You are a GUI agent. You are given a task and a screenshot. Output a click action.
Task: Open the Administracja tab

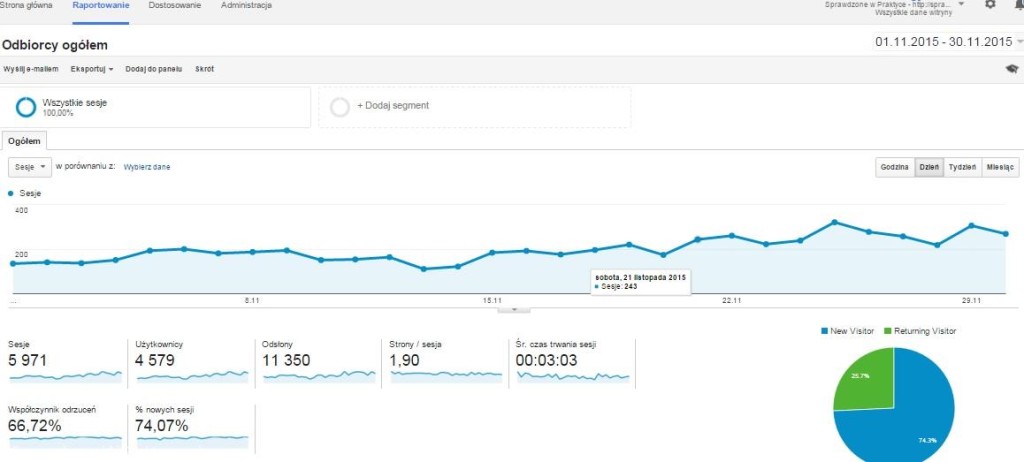pos(246,5)
